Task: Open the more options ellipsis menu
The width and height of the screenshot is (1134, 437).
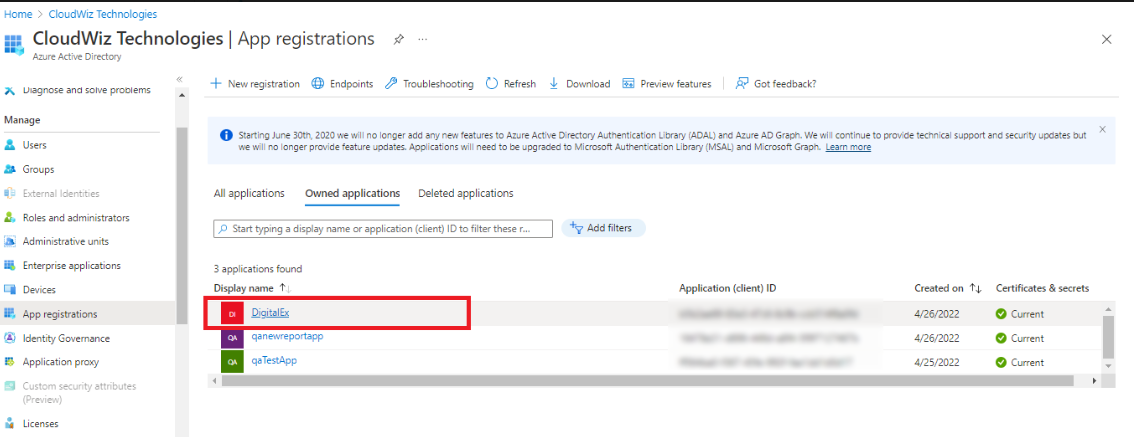Action: (x=423, y=39)
